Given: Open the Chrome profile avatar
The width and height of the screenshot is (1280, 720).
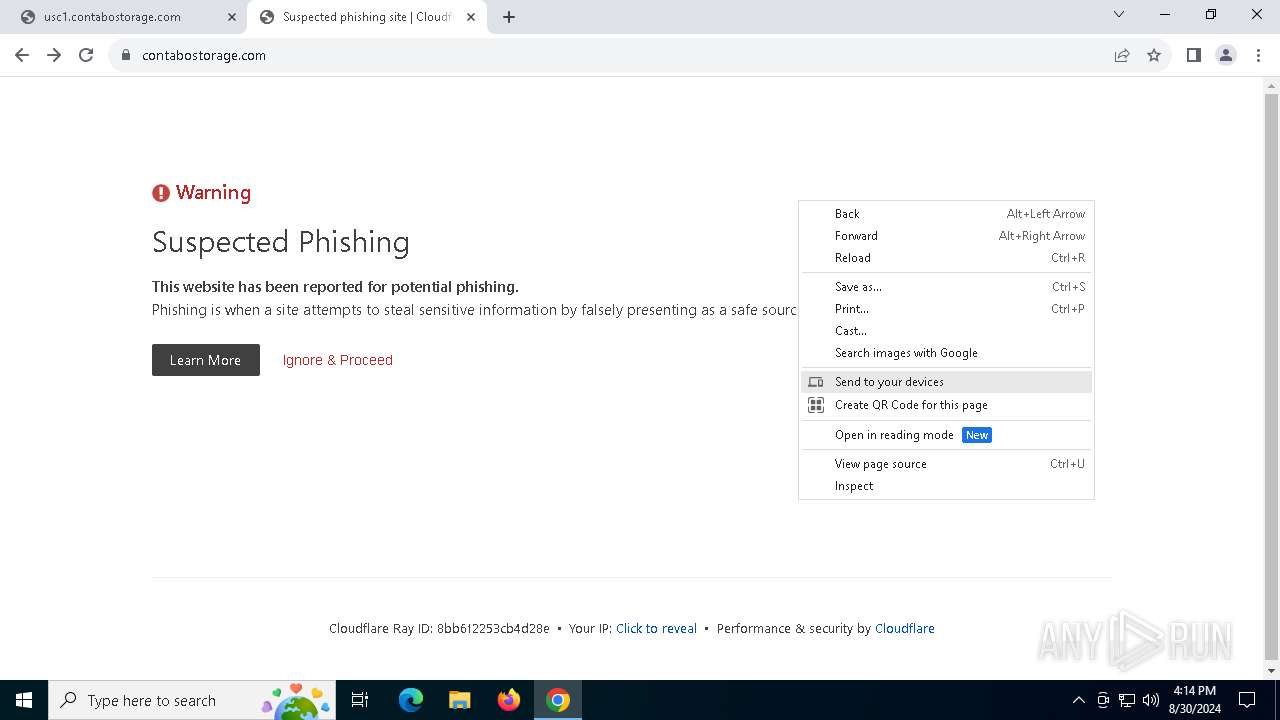Looking at the screenshot, I should [1226, 55].
